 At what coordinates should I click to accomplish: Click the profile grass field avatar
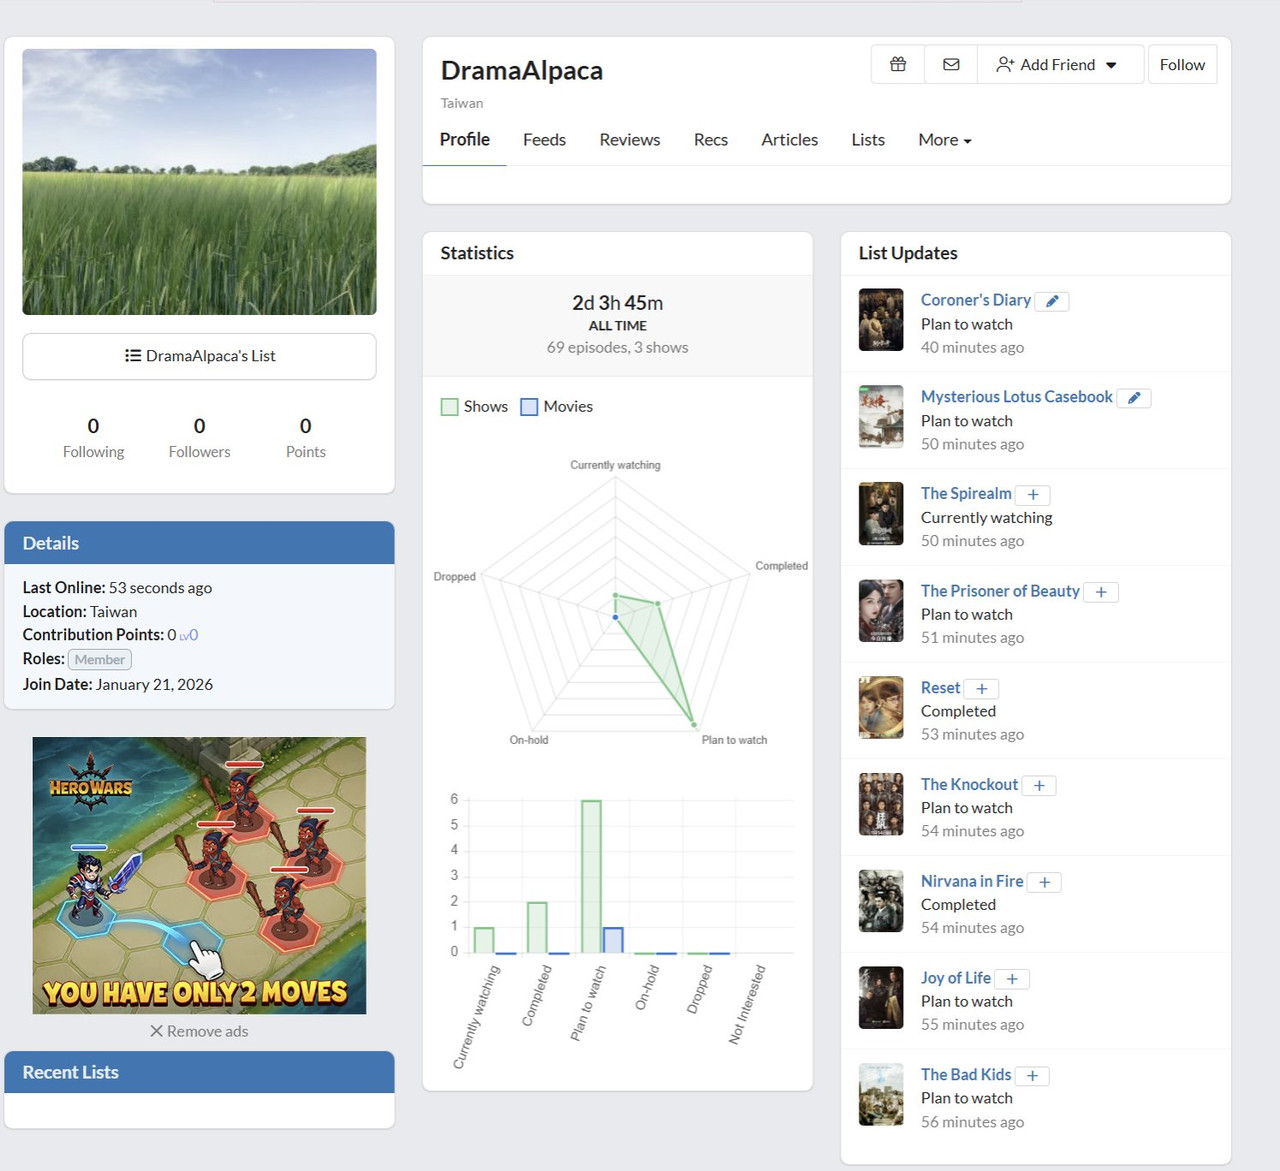[x=199, y=182]
